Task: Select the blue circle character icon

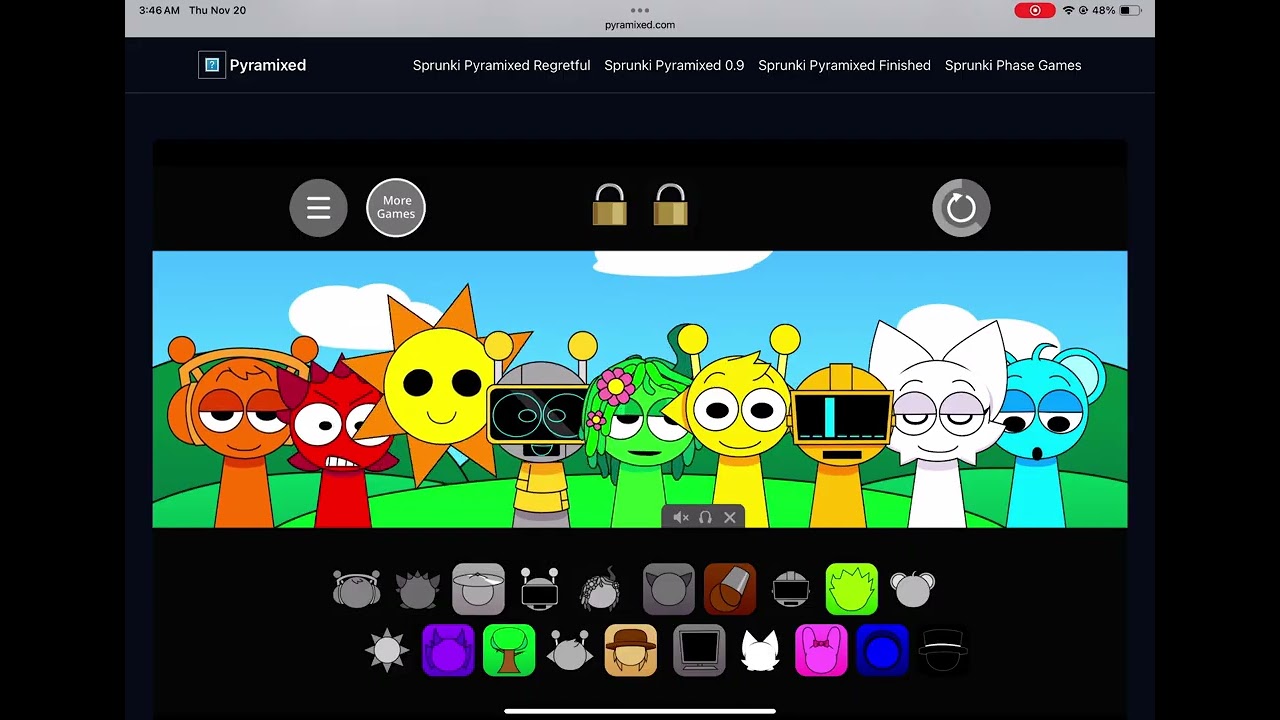Action: click(x=882, y=650)
